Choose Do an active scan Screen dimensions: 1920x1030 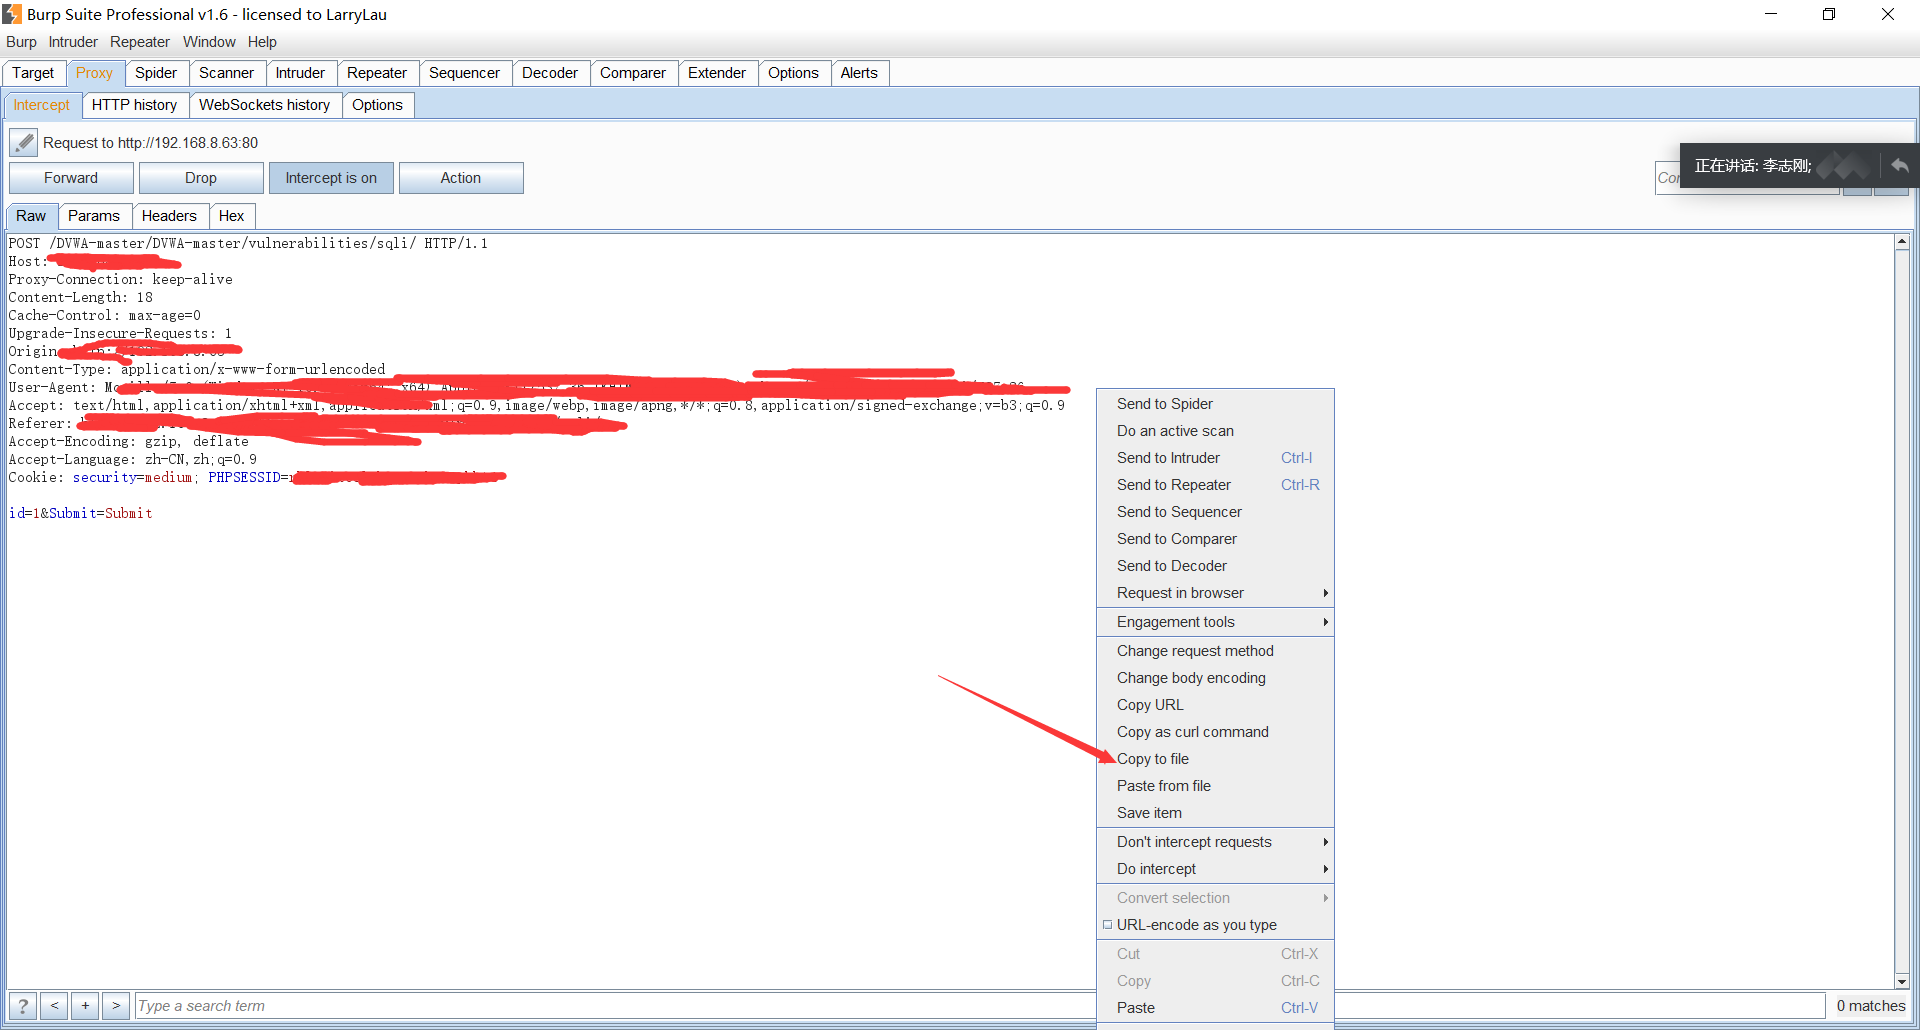(x=1215, y=431)
